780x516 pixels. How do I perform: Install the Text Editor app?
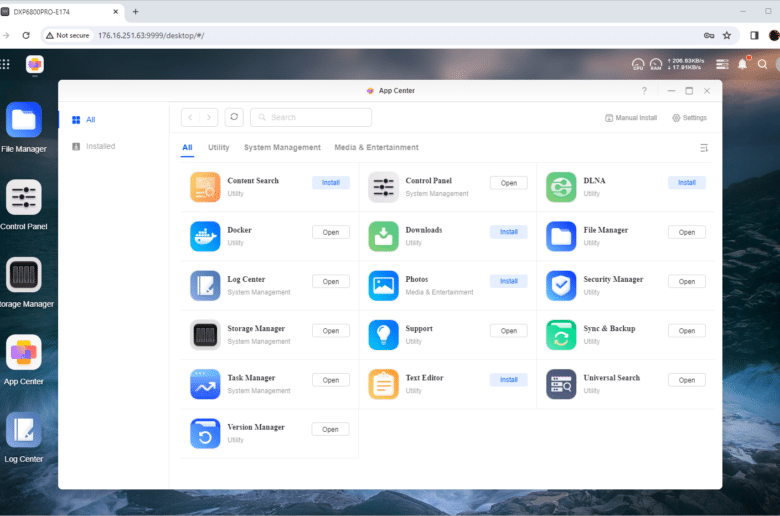point(508,380)
